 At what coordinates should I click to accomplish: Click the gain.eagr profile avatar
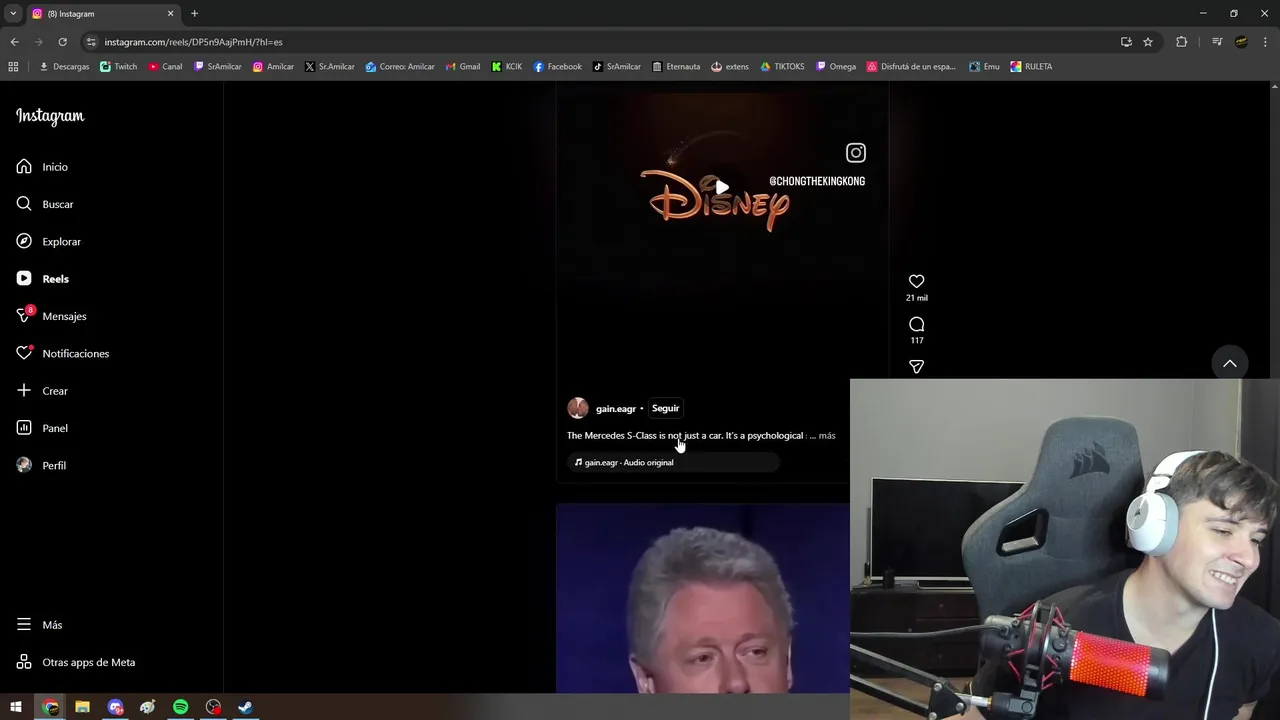[x=578, y=408]
